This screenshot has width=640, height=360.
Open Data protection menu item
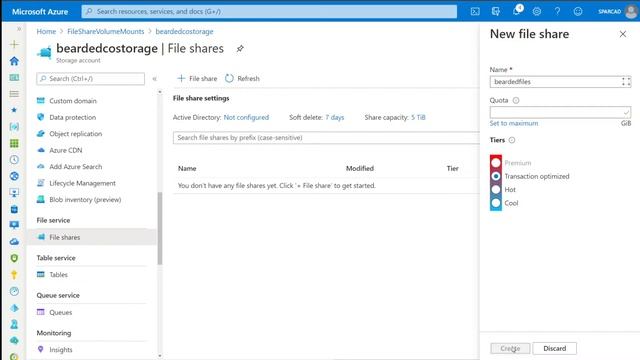pyautogui.click(x=73, y=117)
